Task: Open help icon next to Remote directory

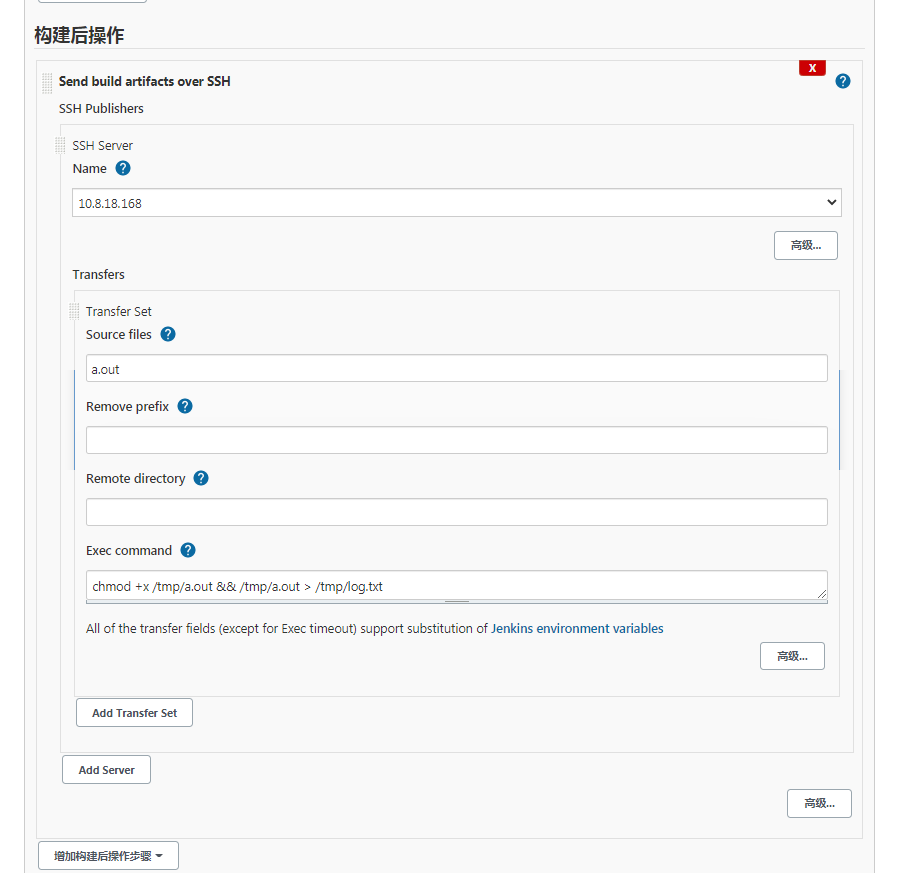Action: click(201, 478)
